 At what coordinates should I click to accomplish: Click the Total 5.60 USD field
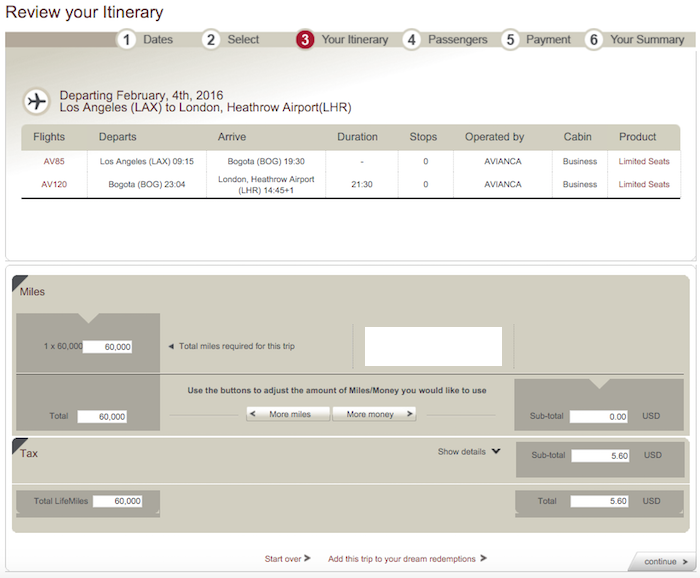click(x=599, y=501)
